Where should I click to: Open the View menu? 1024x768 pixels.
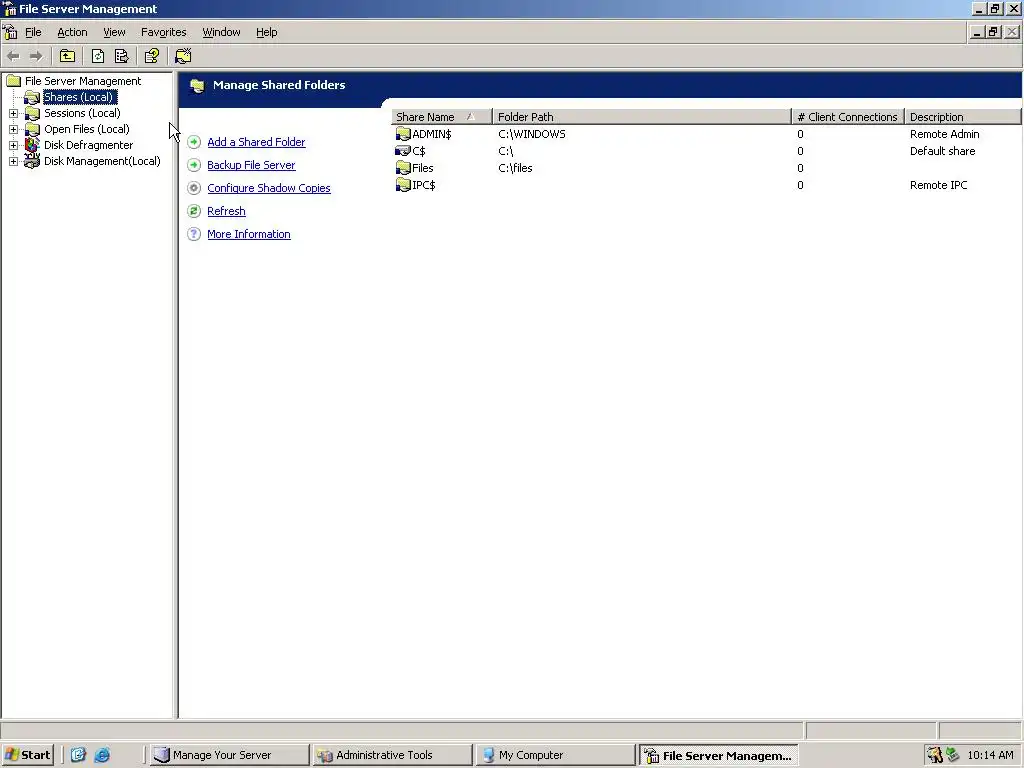(x=114, y=32)
